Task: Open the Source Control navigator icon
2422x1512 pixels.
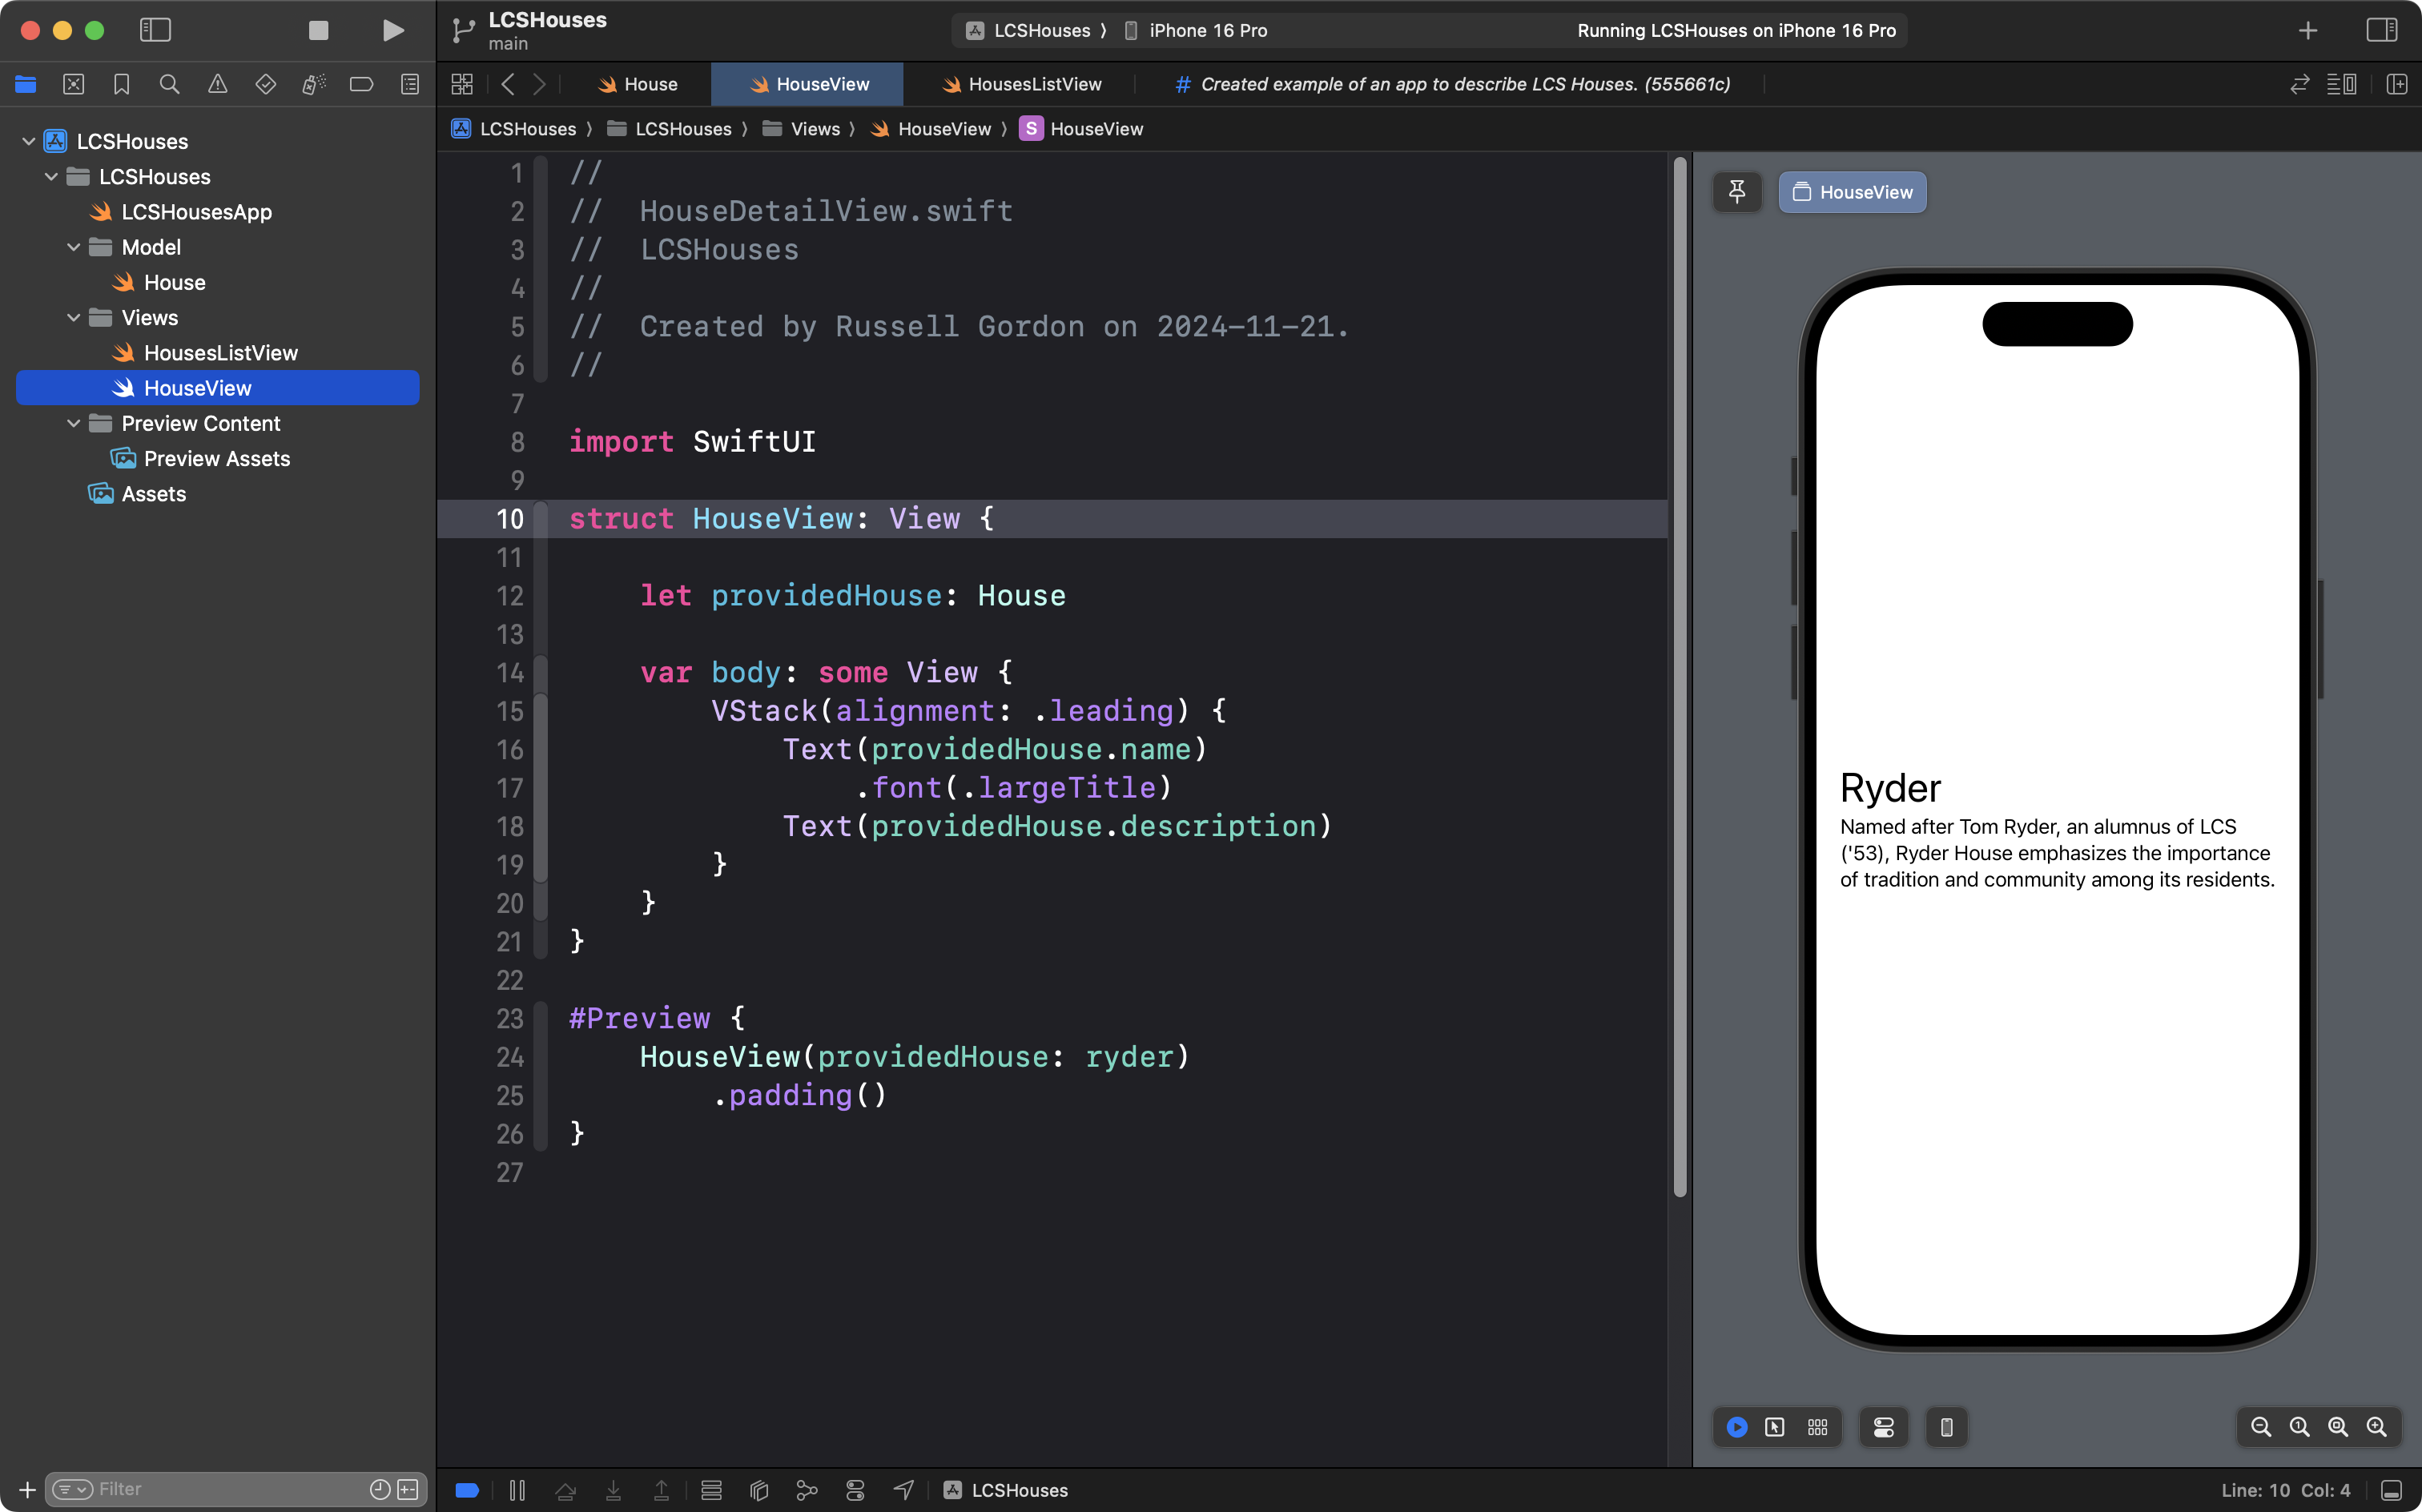Action: click(73, 84)
